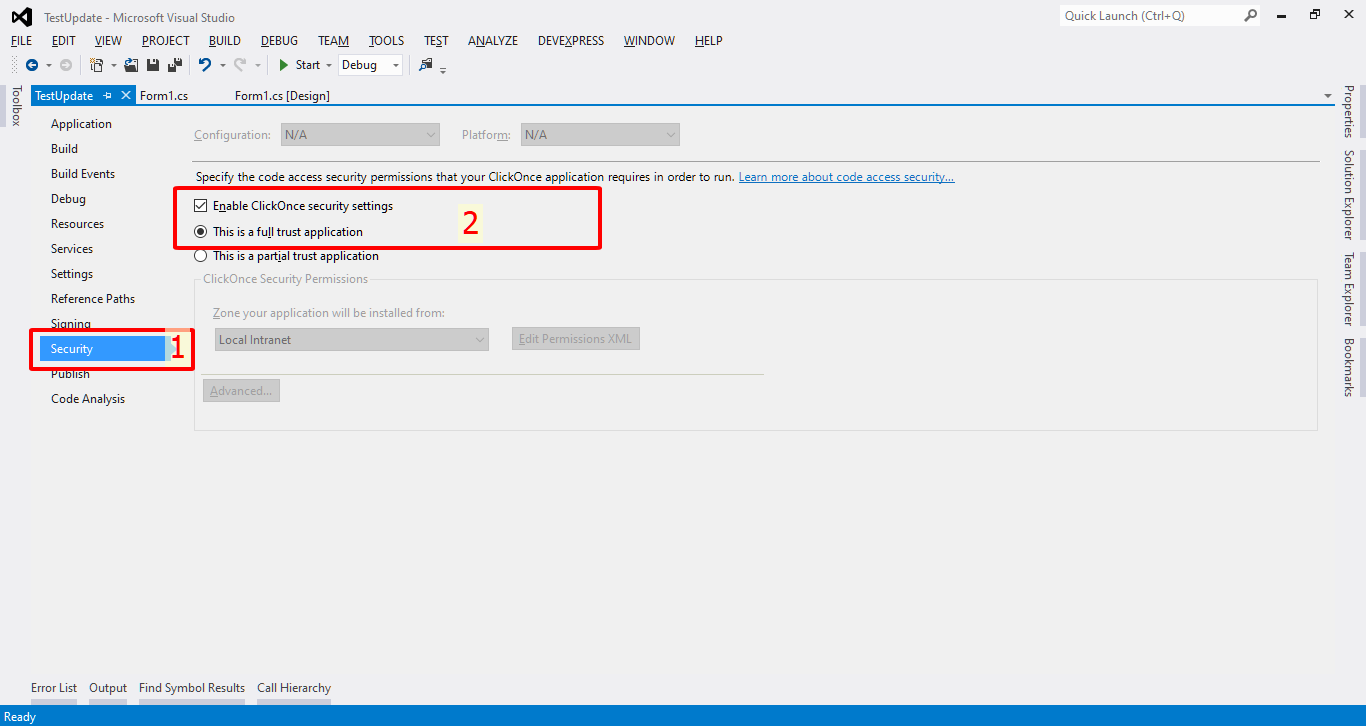Open the DEVEXPRESS menu
Image resolution: width=1366 pixels, height=726 pixels.
571,41
